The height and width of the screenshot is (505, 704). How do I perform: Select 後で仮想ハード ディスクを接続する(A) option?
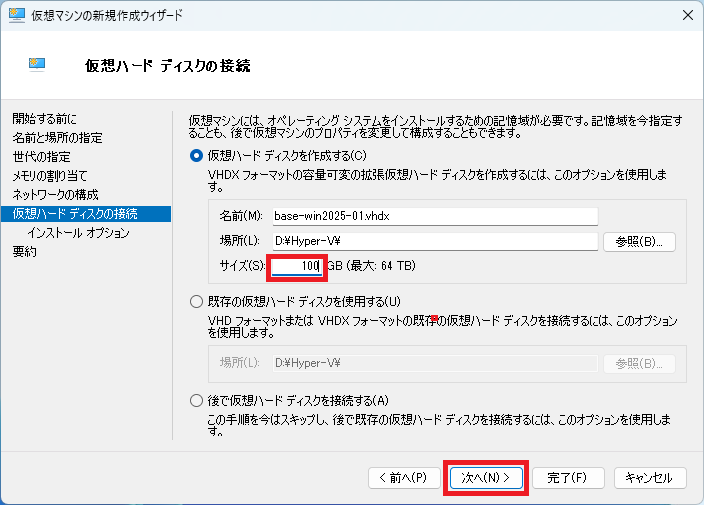[x=196, y=400]
